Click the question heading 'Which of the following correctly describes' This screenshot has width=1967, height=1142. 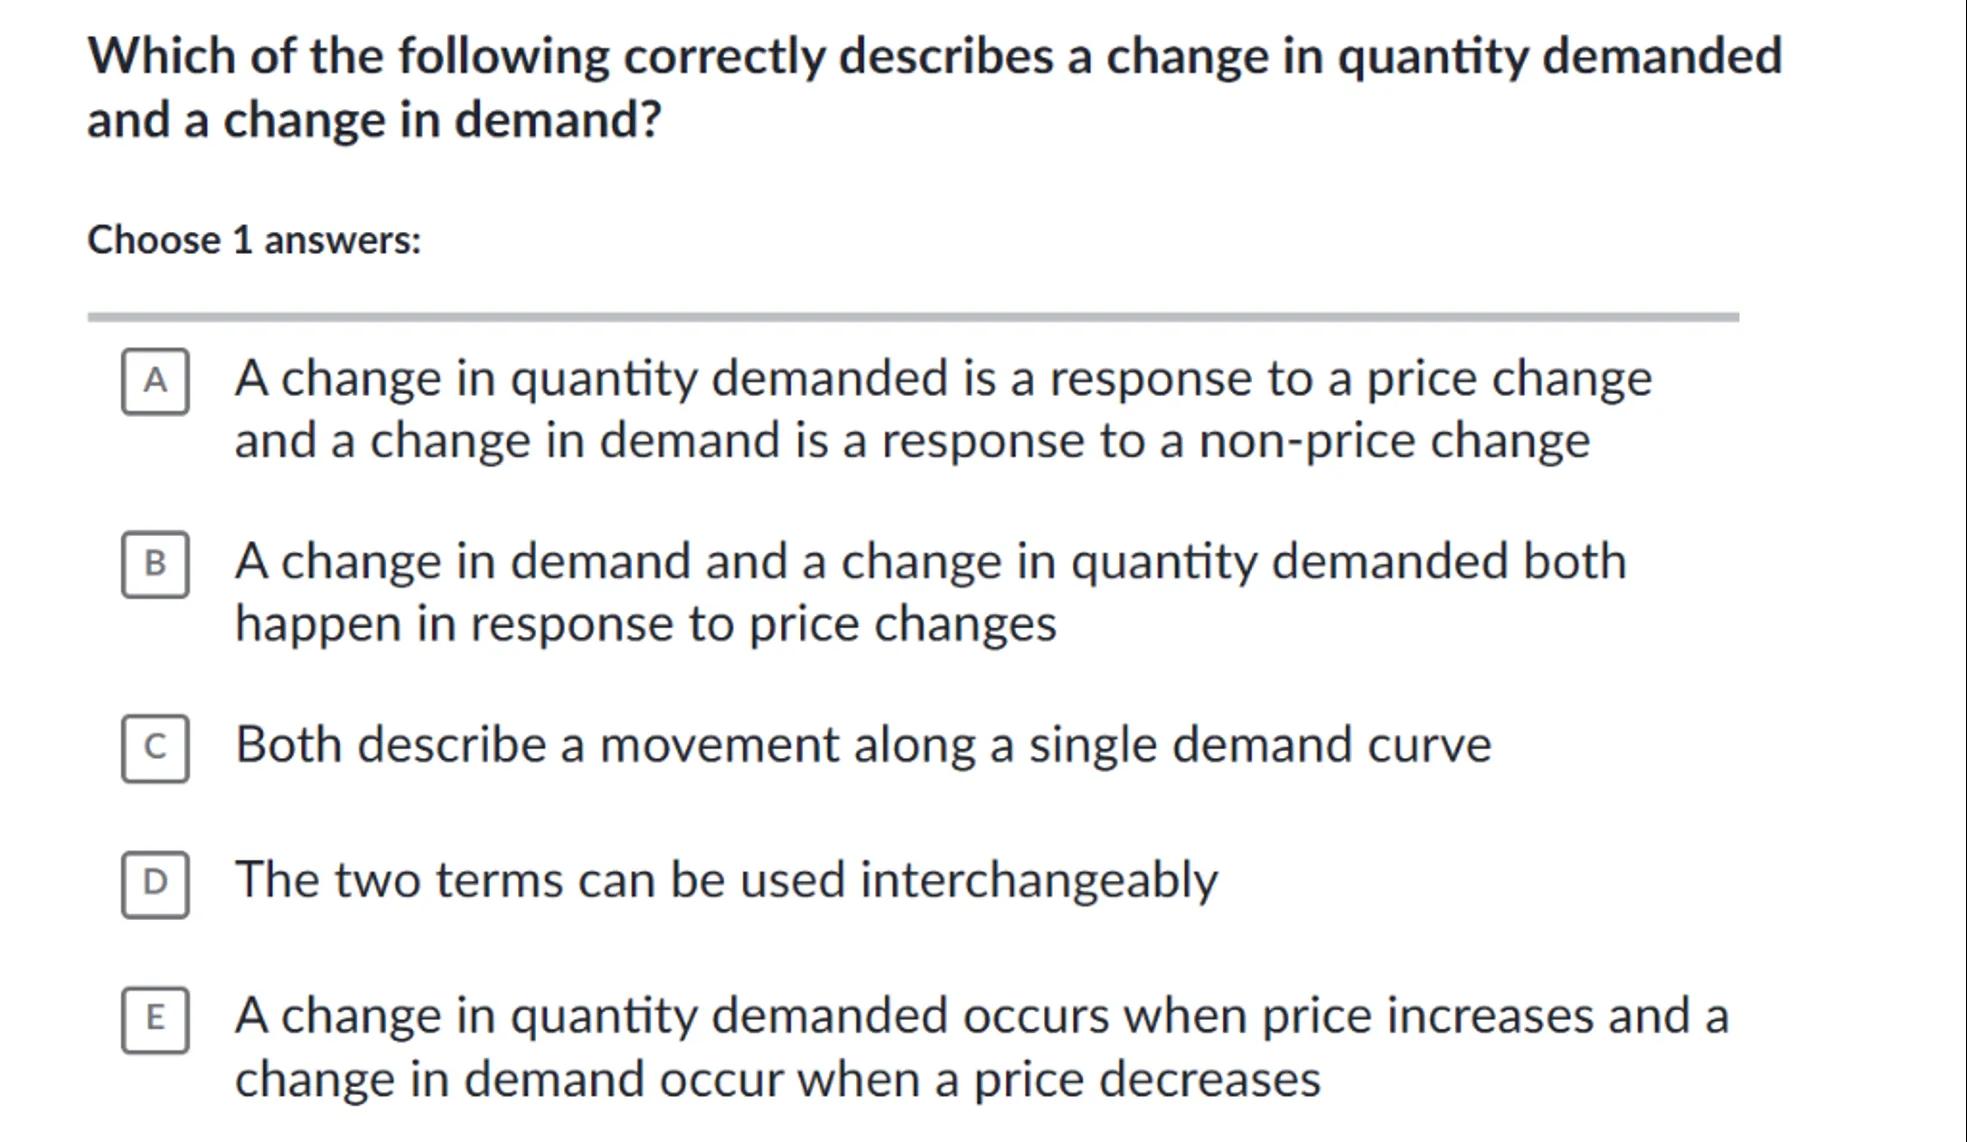point(934,56)
